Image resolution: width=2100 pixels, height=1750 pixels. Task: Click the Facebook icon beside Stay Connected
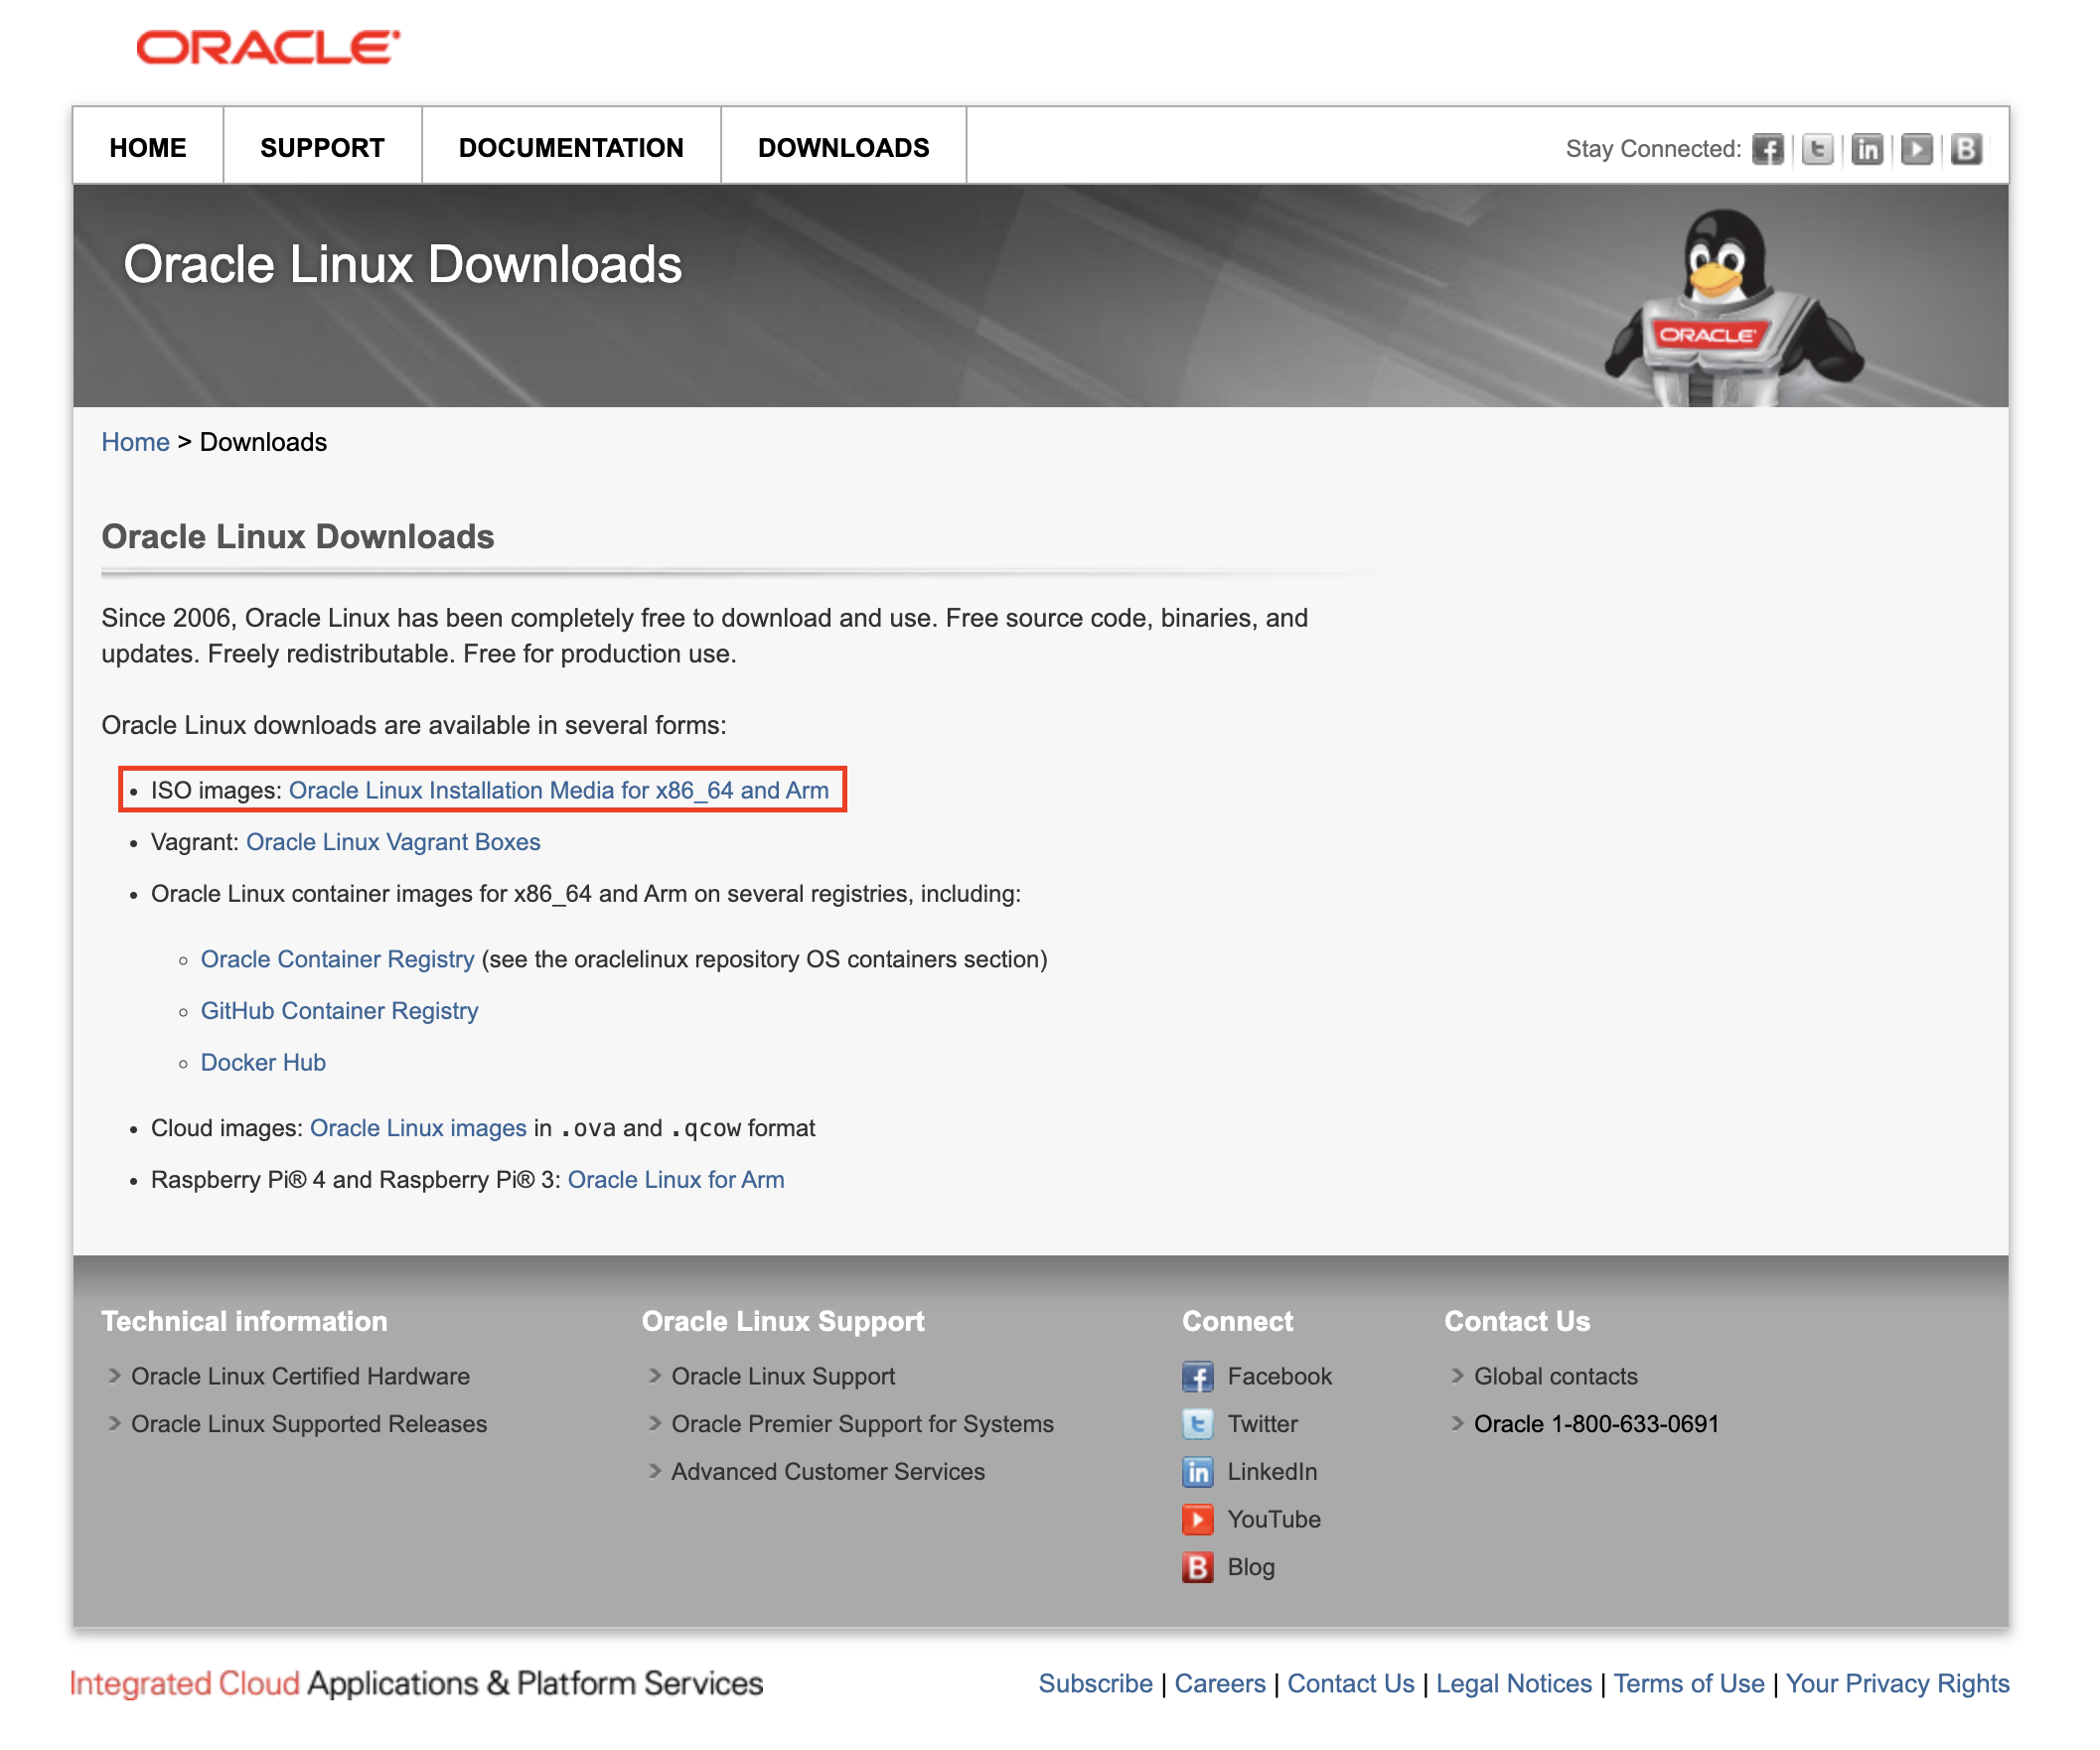point(1767,149)
